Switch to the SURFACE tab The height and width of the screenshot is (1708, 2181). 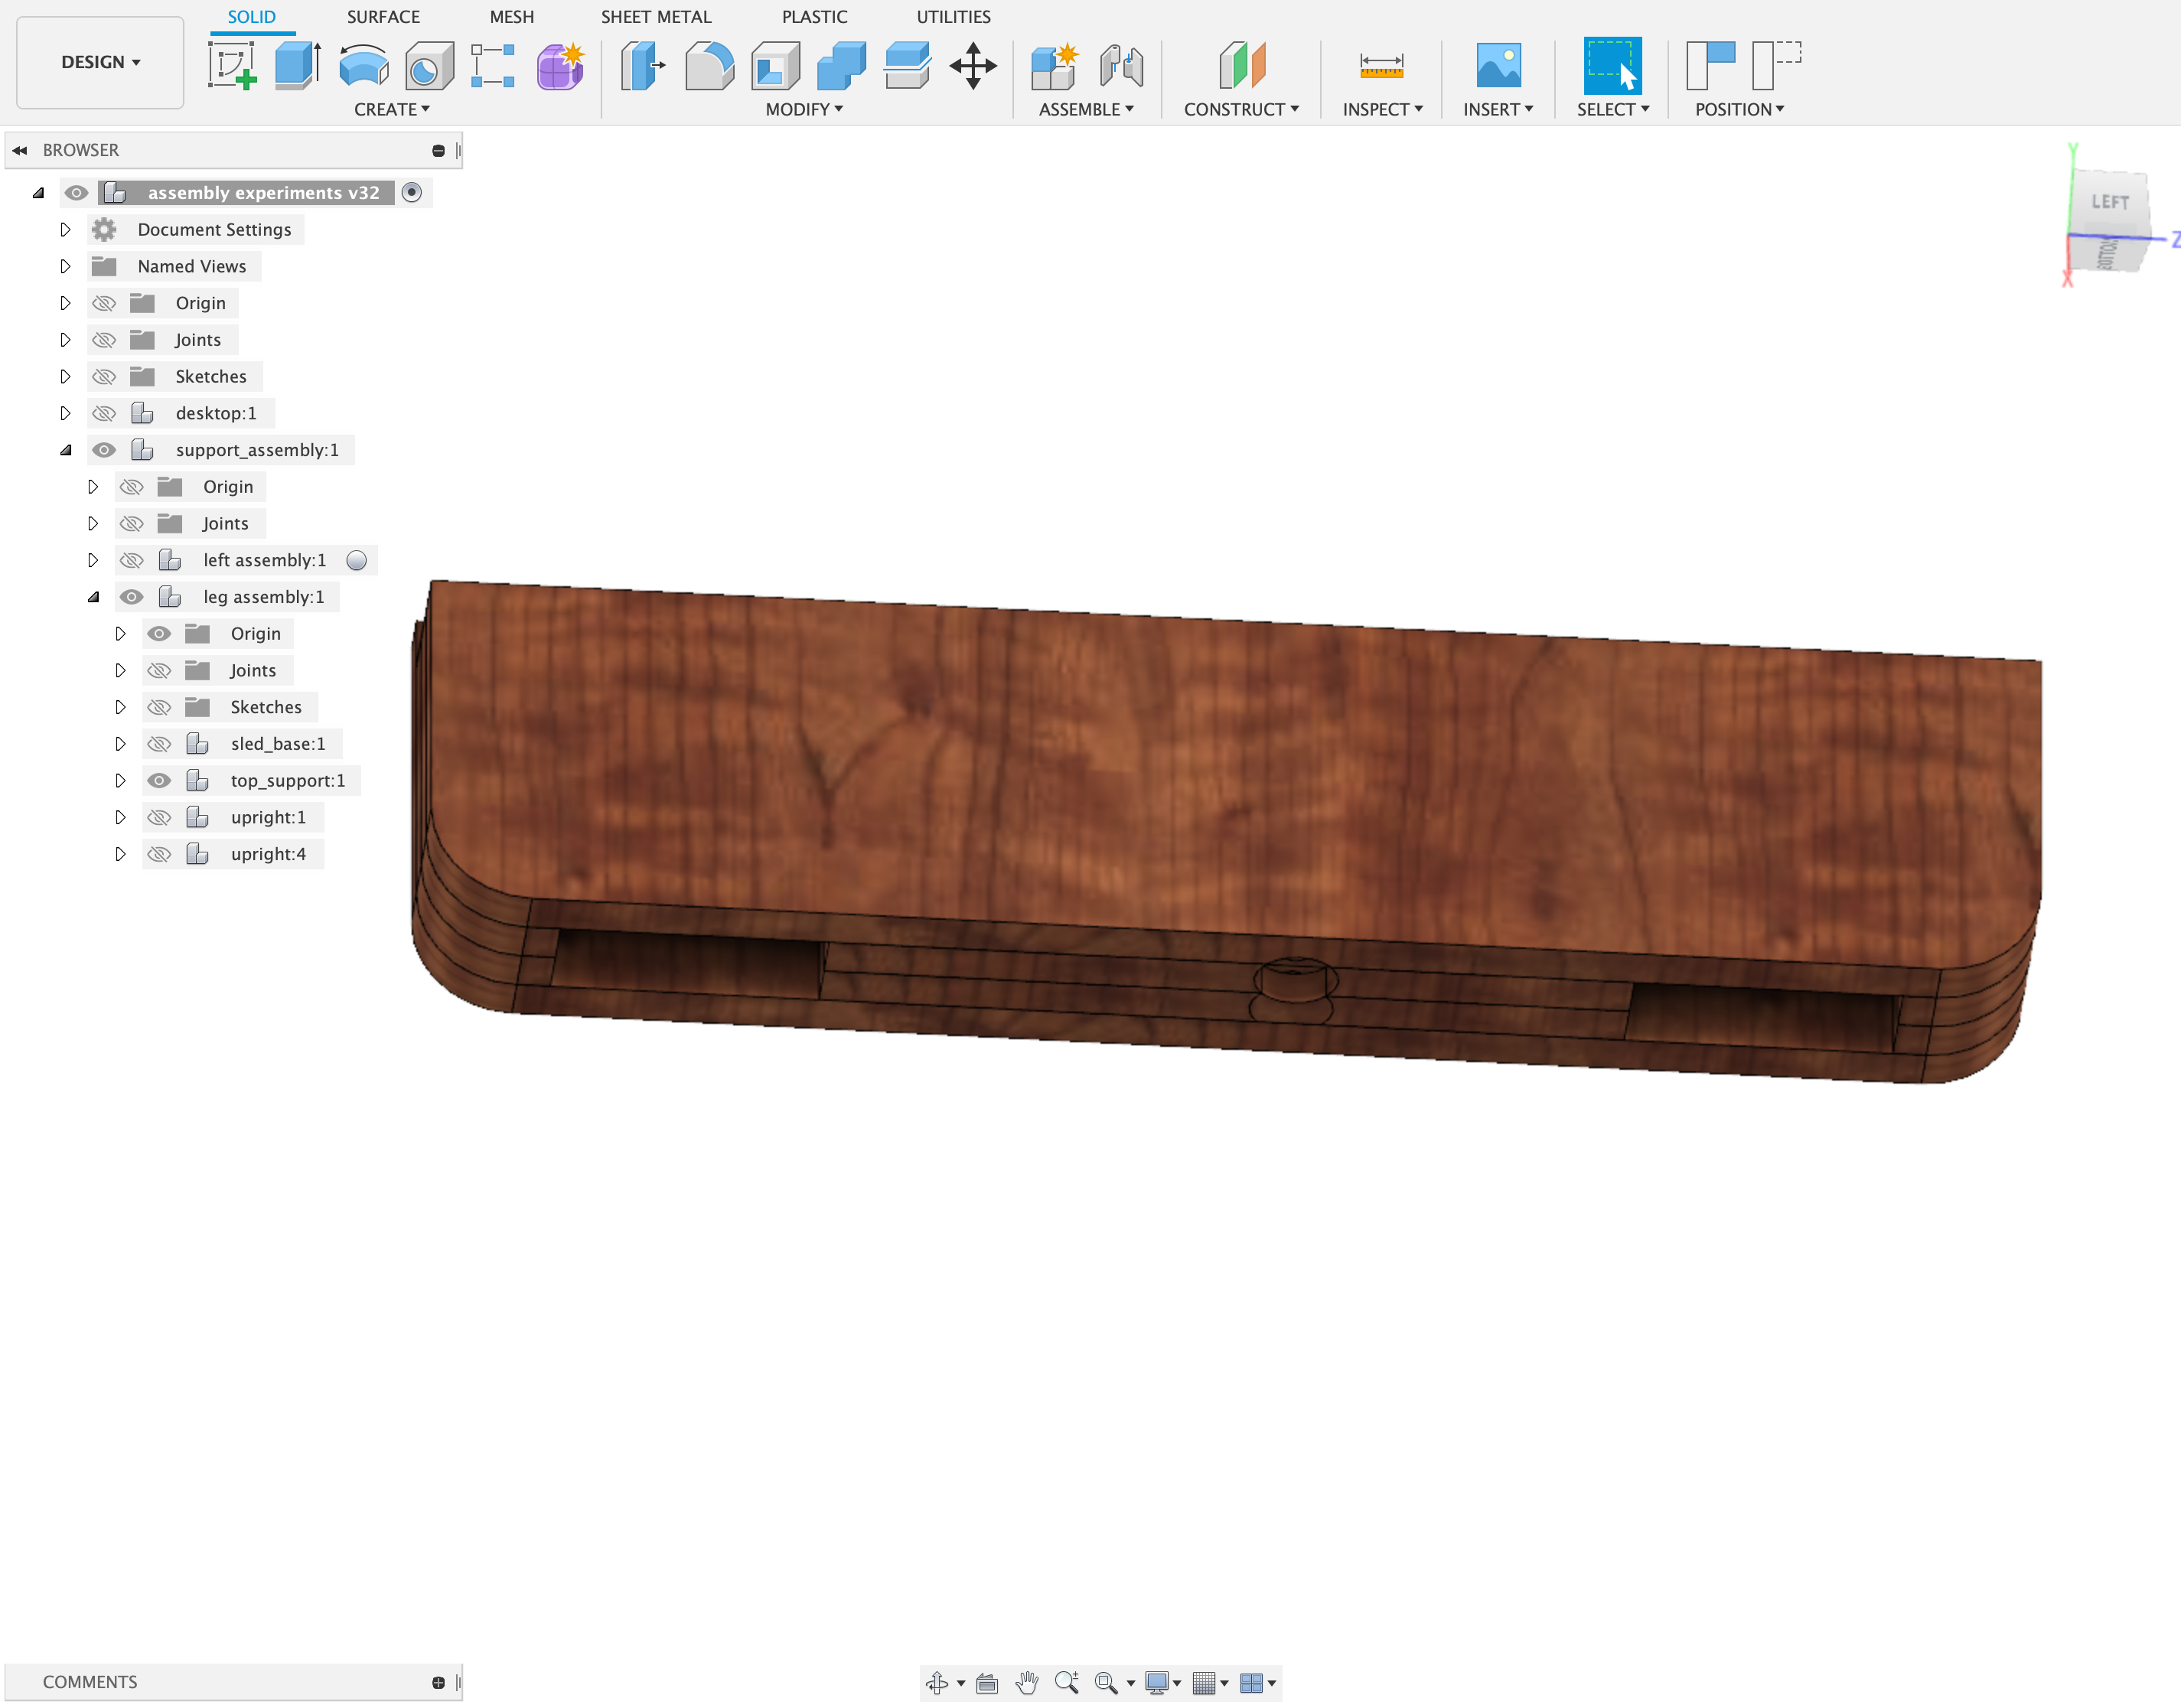[x=384, y=17]
